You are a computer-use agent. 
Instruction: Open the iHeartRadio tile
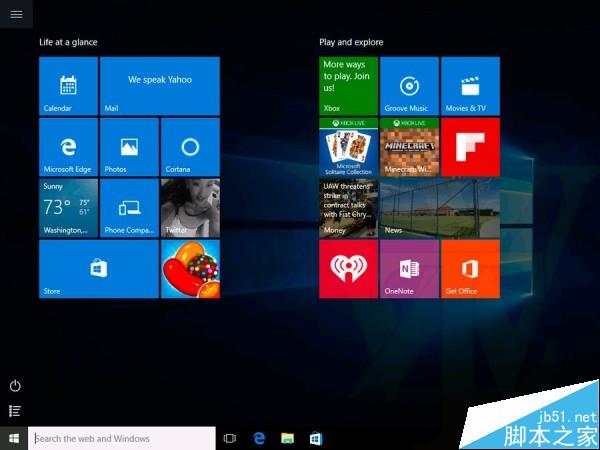coord(348,269)
